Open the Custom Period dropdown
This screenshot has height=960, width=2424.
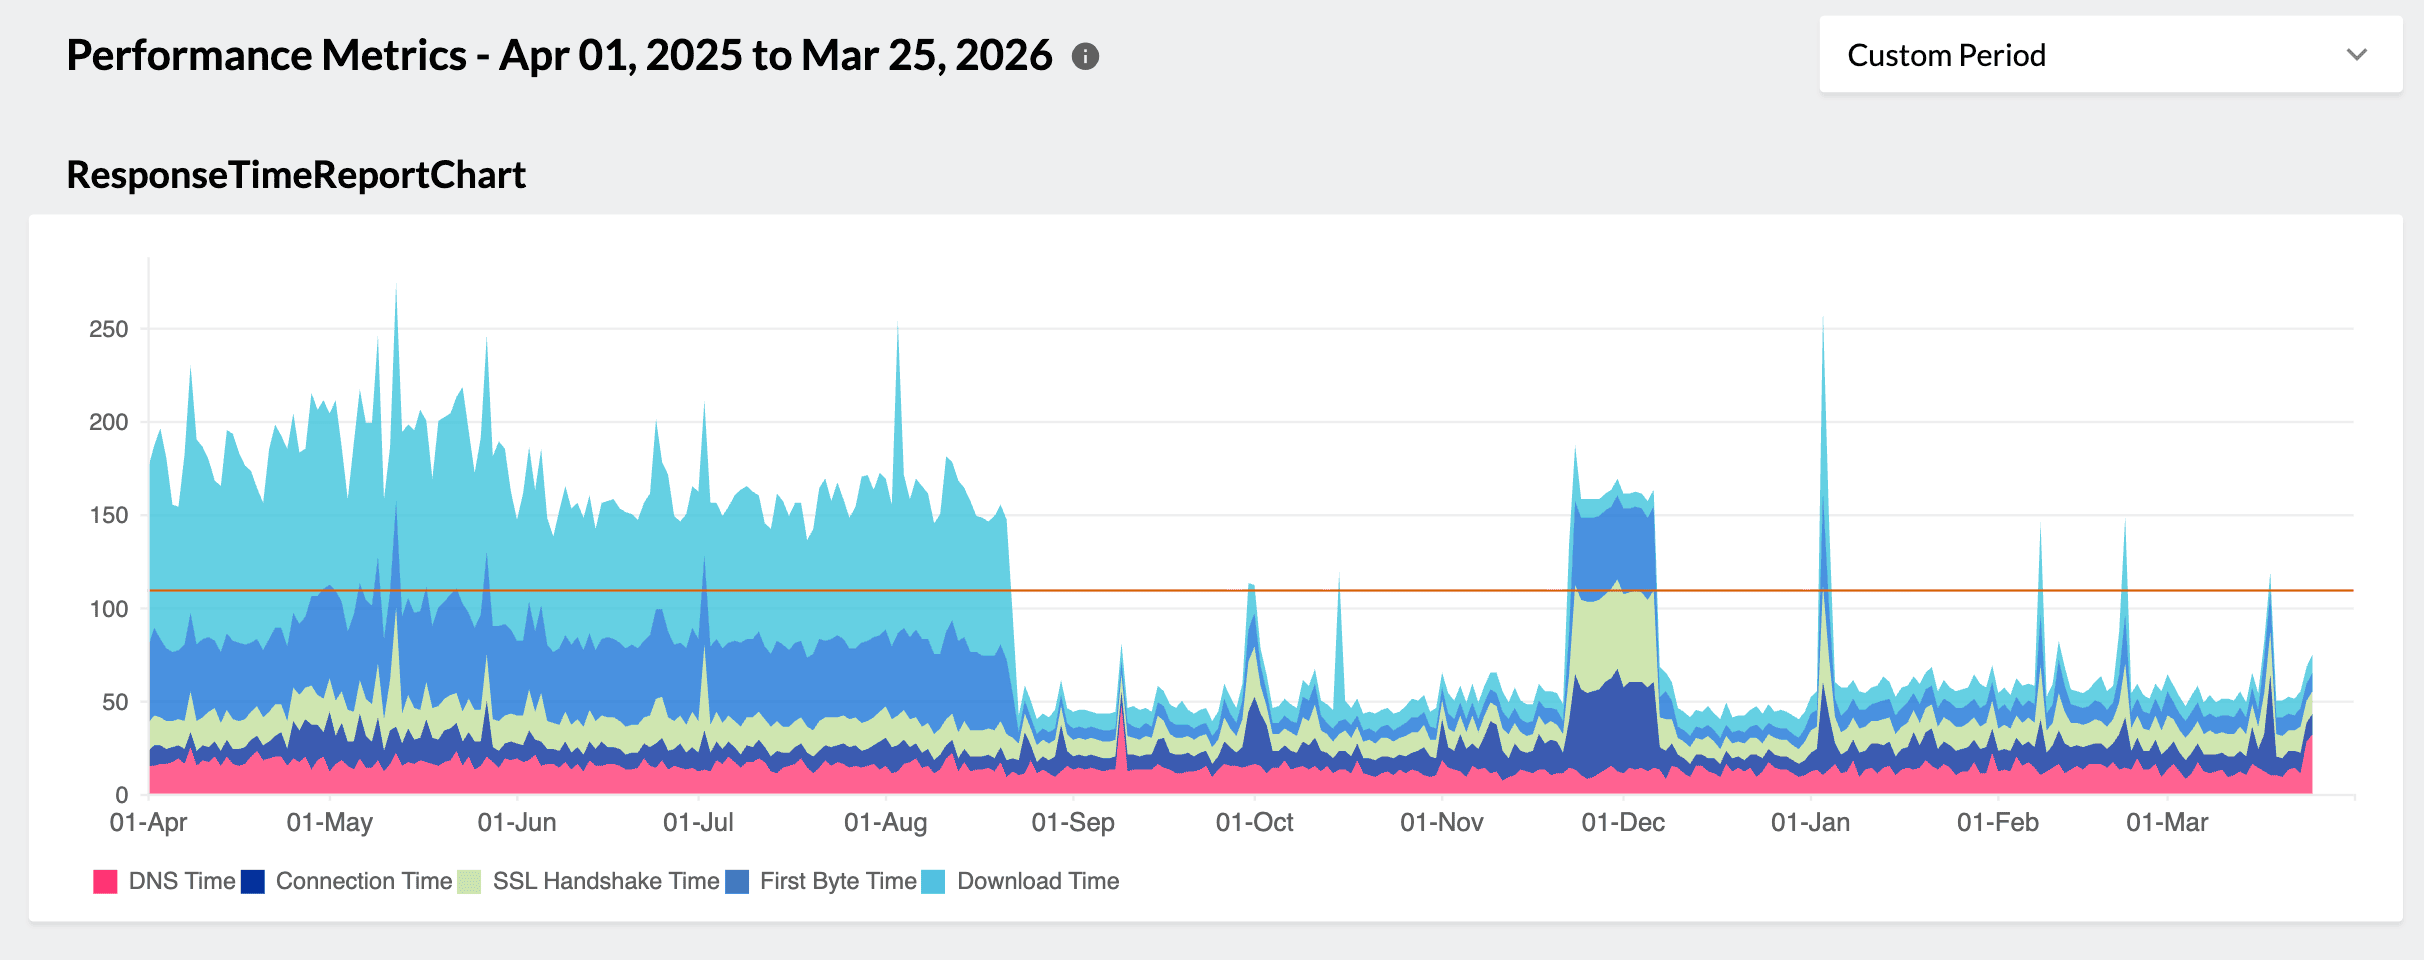[2109, 55]
